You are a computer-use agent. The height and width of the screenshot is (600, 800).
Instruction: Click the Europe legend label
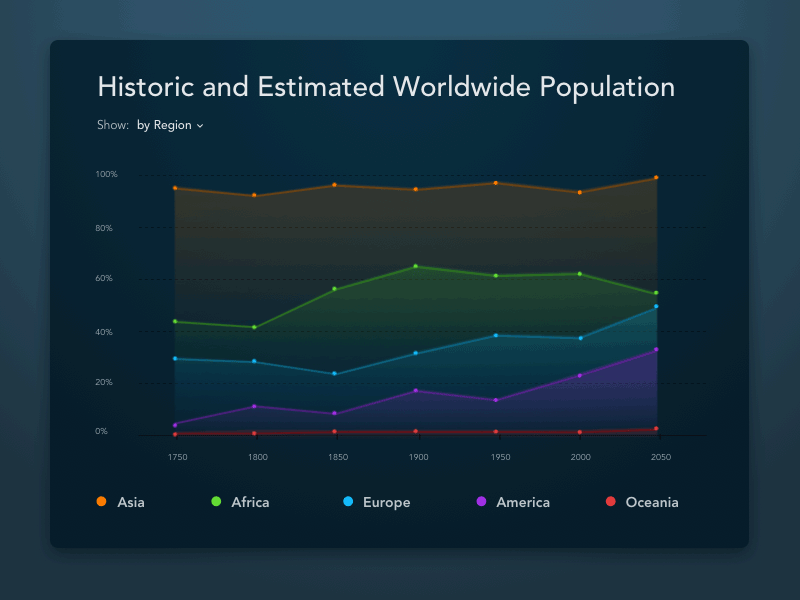387,502
